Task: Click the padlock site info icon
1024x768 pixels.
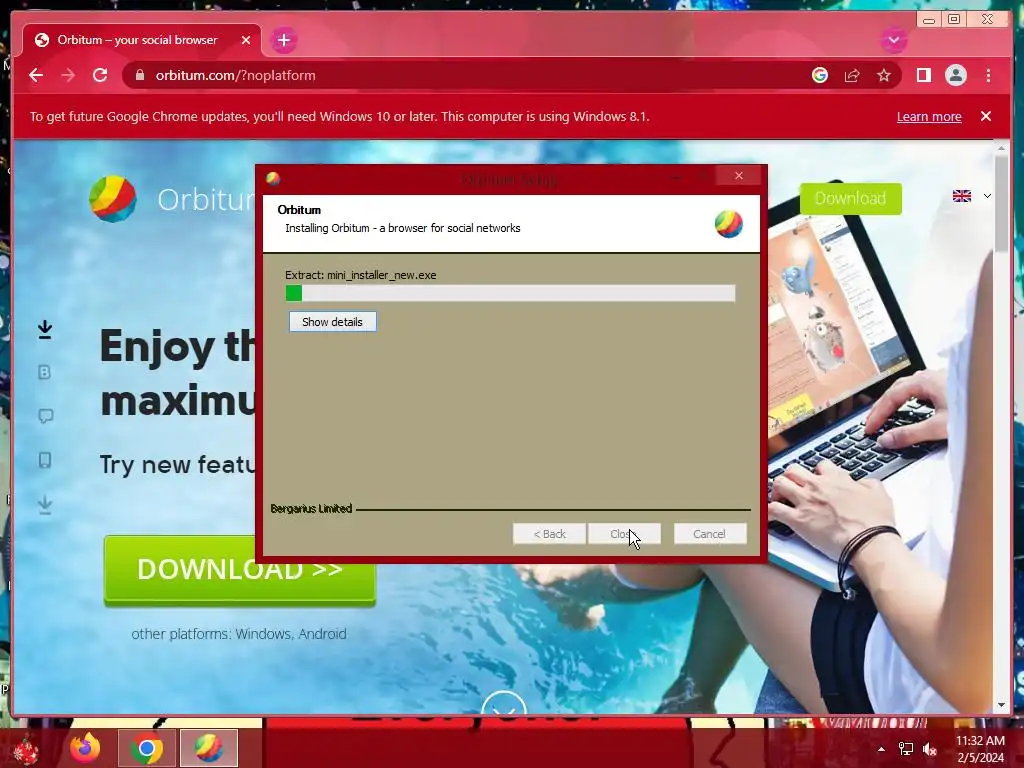Action: [x=139, y=75]
